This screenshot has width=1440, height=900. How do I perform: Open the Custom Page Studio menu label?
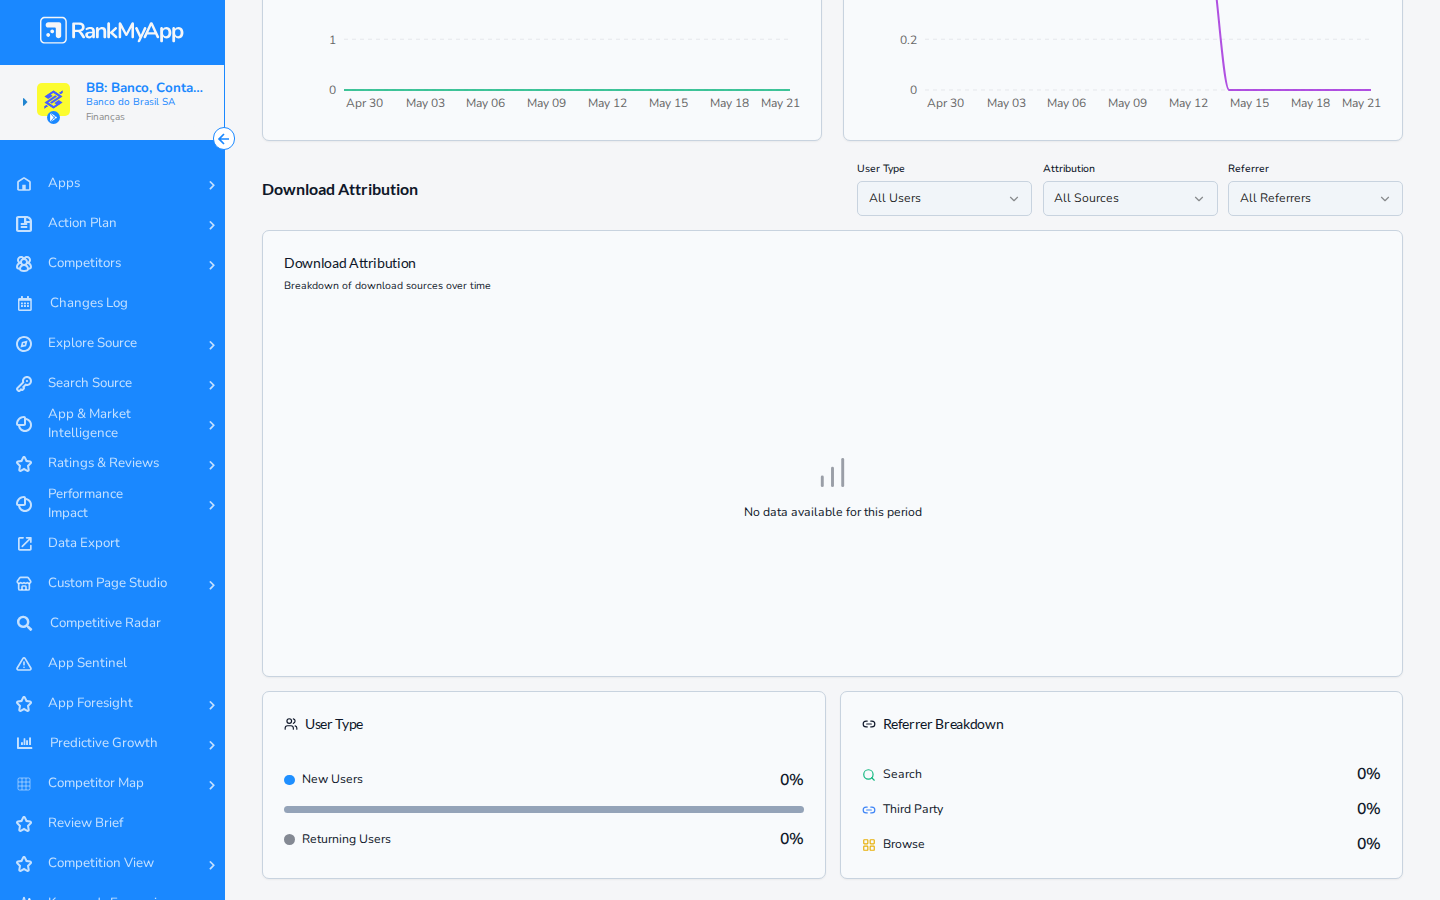tap(107, 583)
